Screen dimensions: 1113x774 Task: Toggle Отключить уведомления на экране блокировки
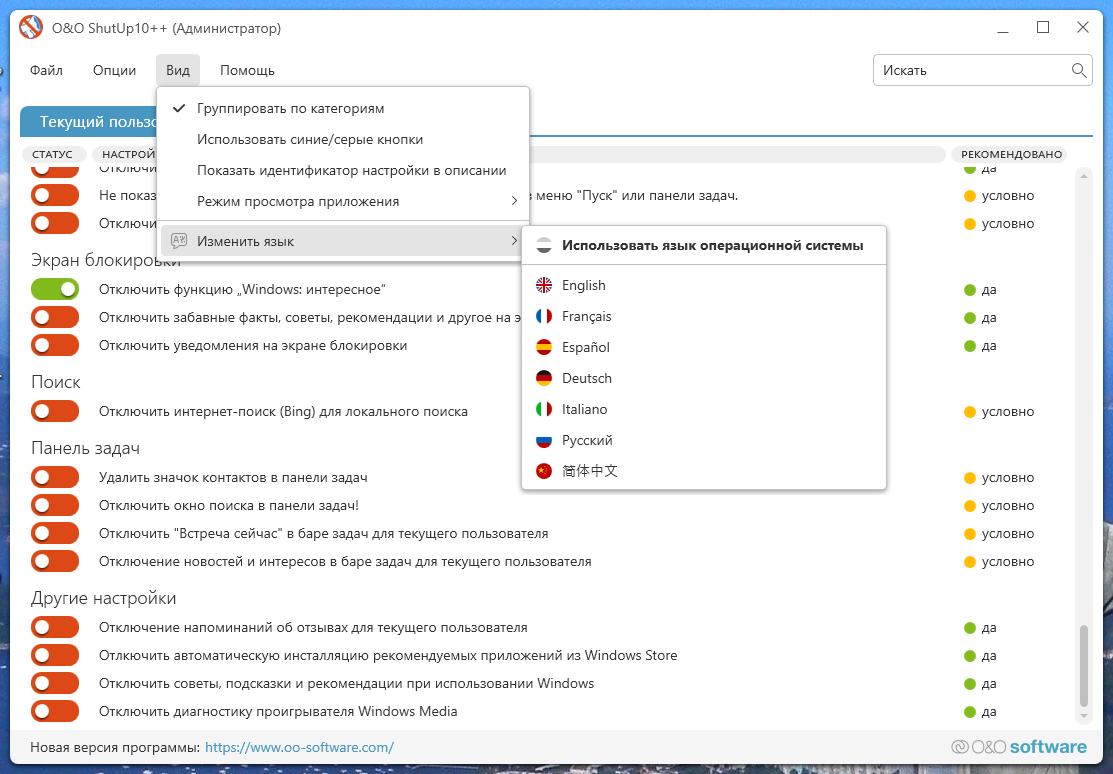(55, 345)
